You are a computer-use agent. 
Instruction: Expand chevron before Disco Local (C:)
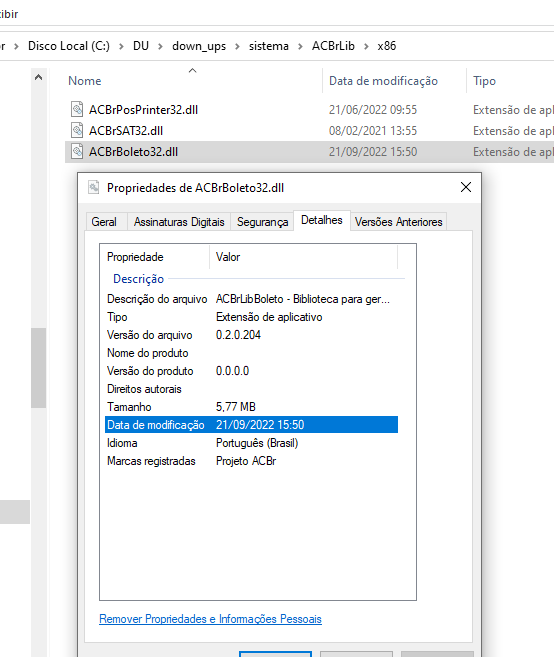tap(16, 46)
